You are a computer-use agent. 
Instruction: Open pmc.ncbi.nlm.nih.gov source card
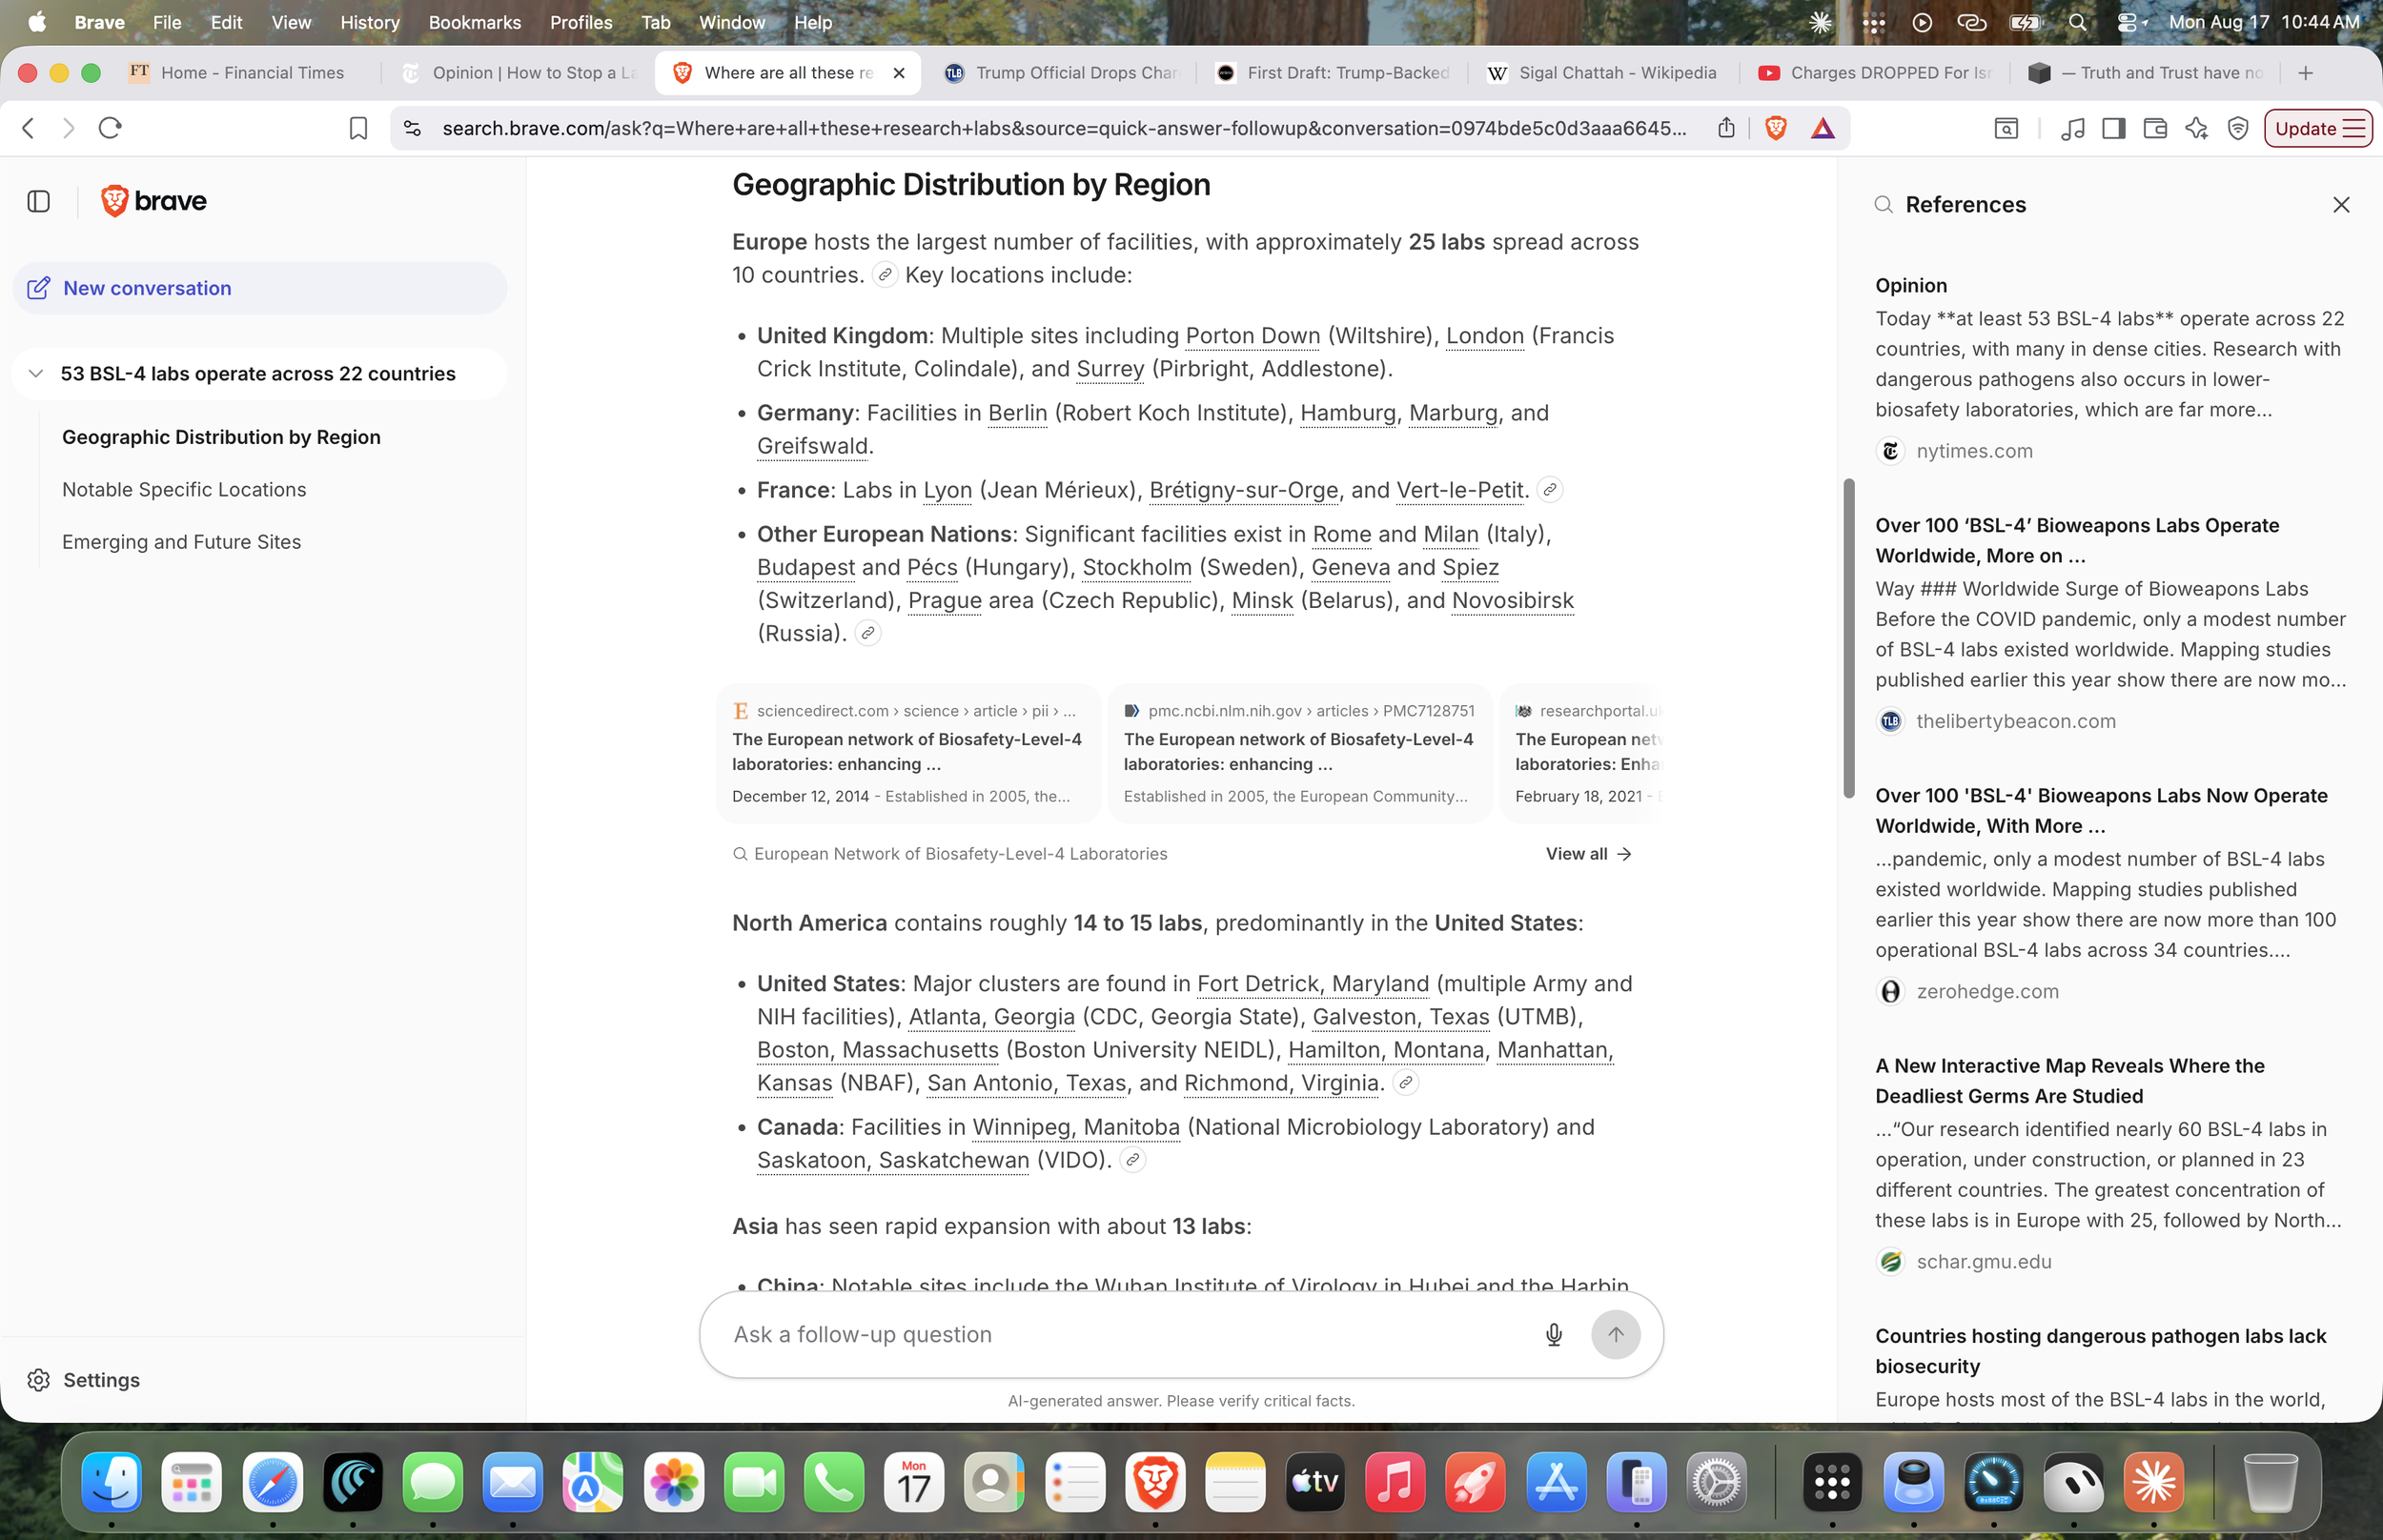1299,753
